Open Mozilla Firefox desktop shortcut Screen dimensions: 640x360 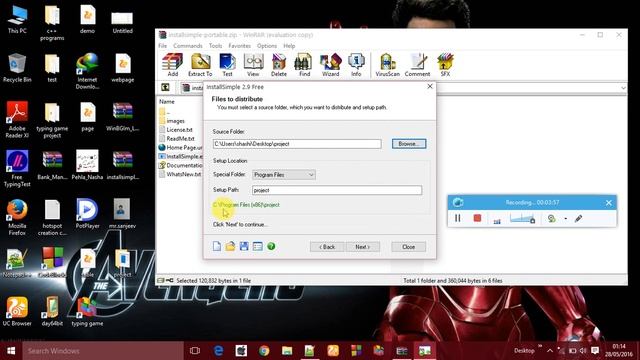pos(17,217)
